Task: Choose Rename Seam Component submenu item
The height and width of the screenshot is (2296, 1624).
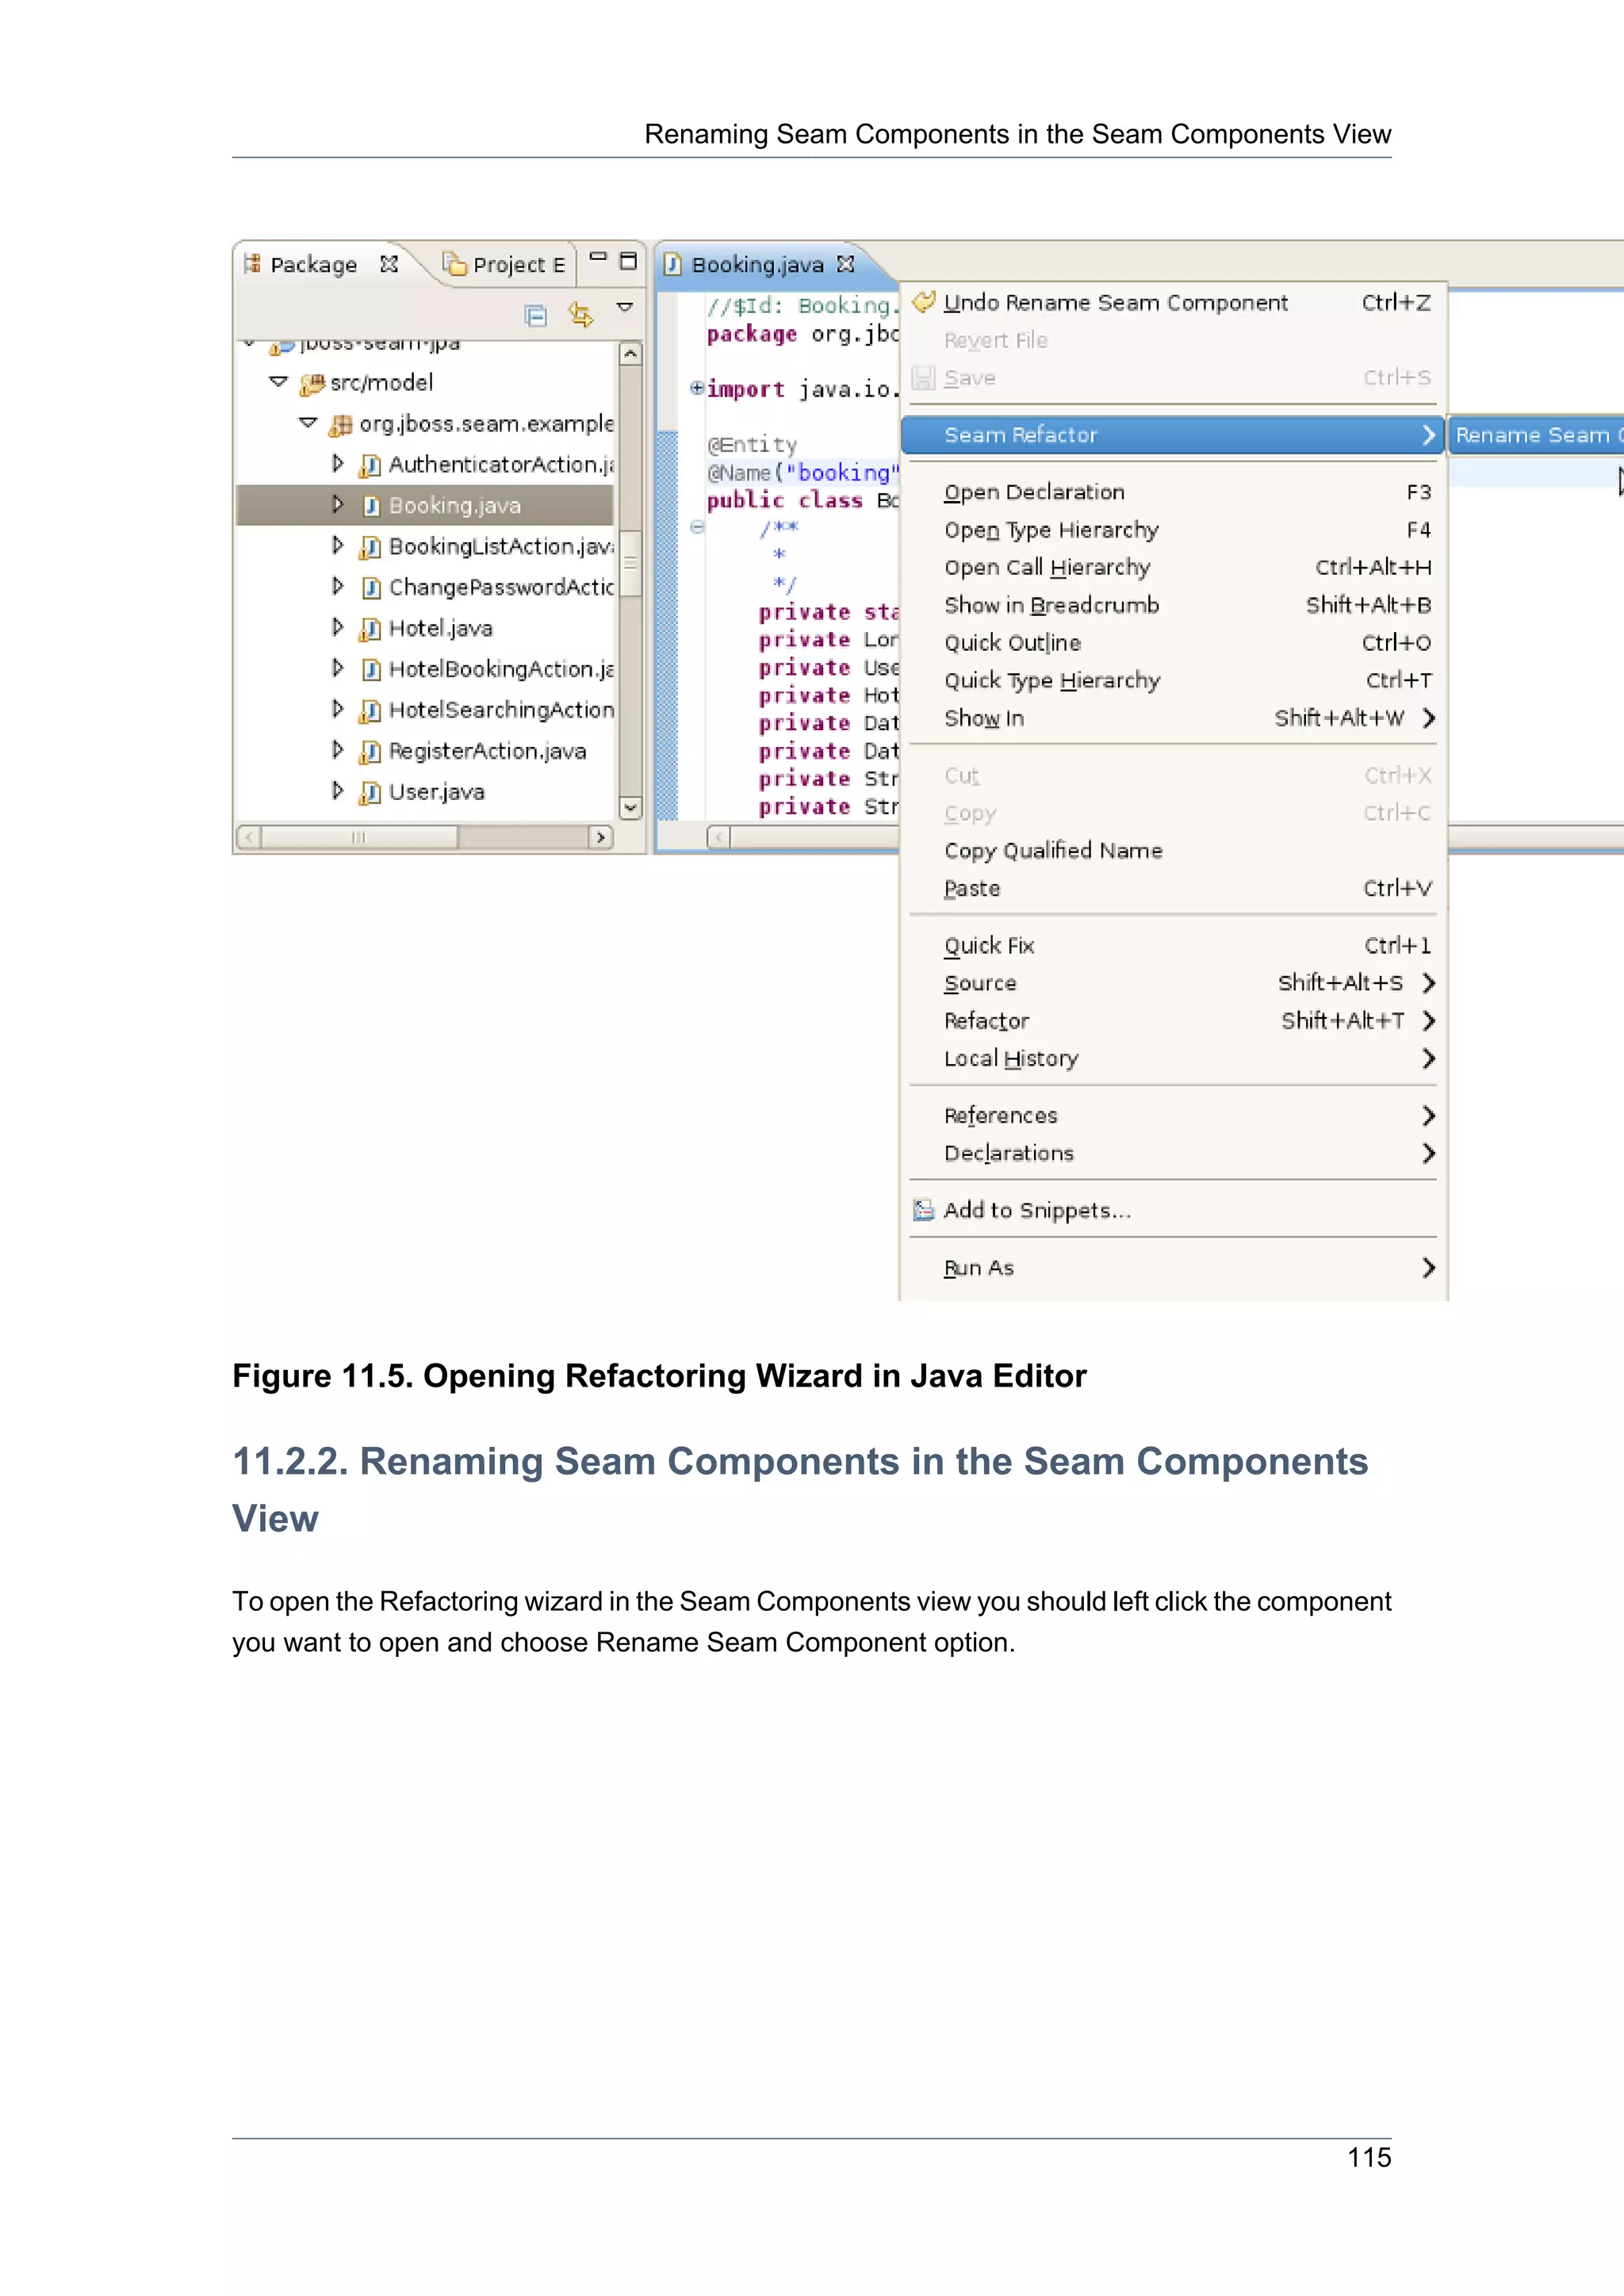Action: [x=1536, y=435]
